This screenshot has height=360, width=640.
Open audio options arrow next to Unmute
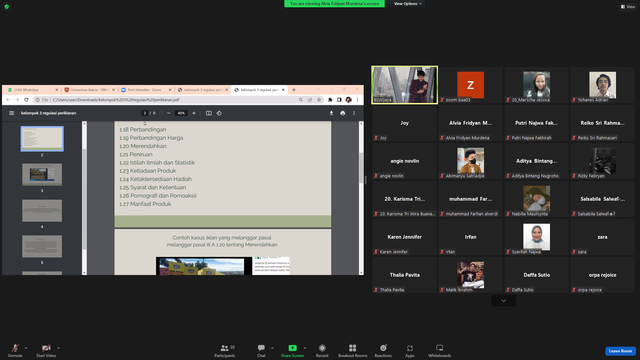click(26, 348)
